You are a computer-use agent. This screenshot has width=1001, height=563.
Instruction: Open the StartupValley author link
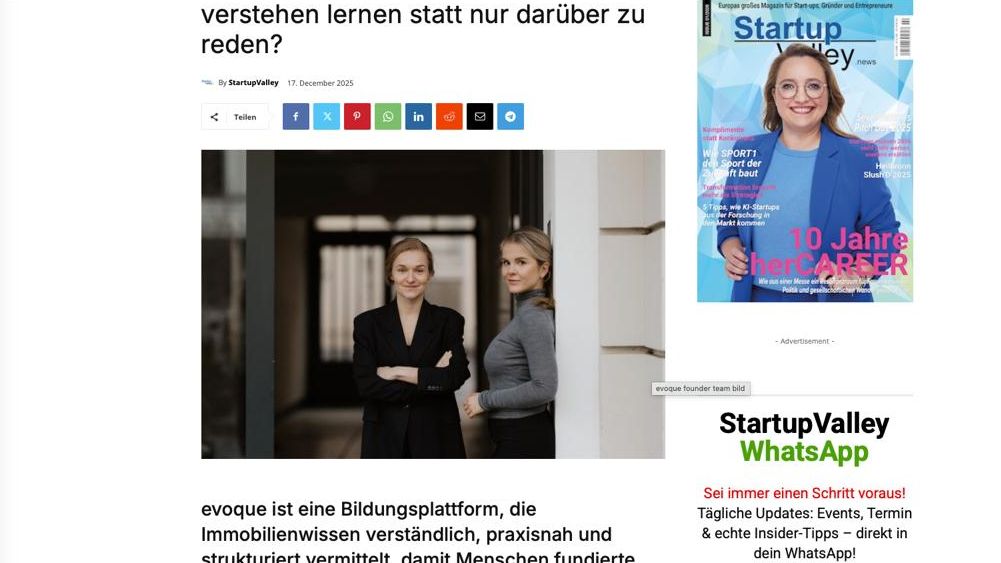[253, 82]
